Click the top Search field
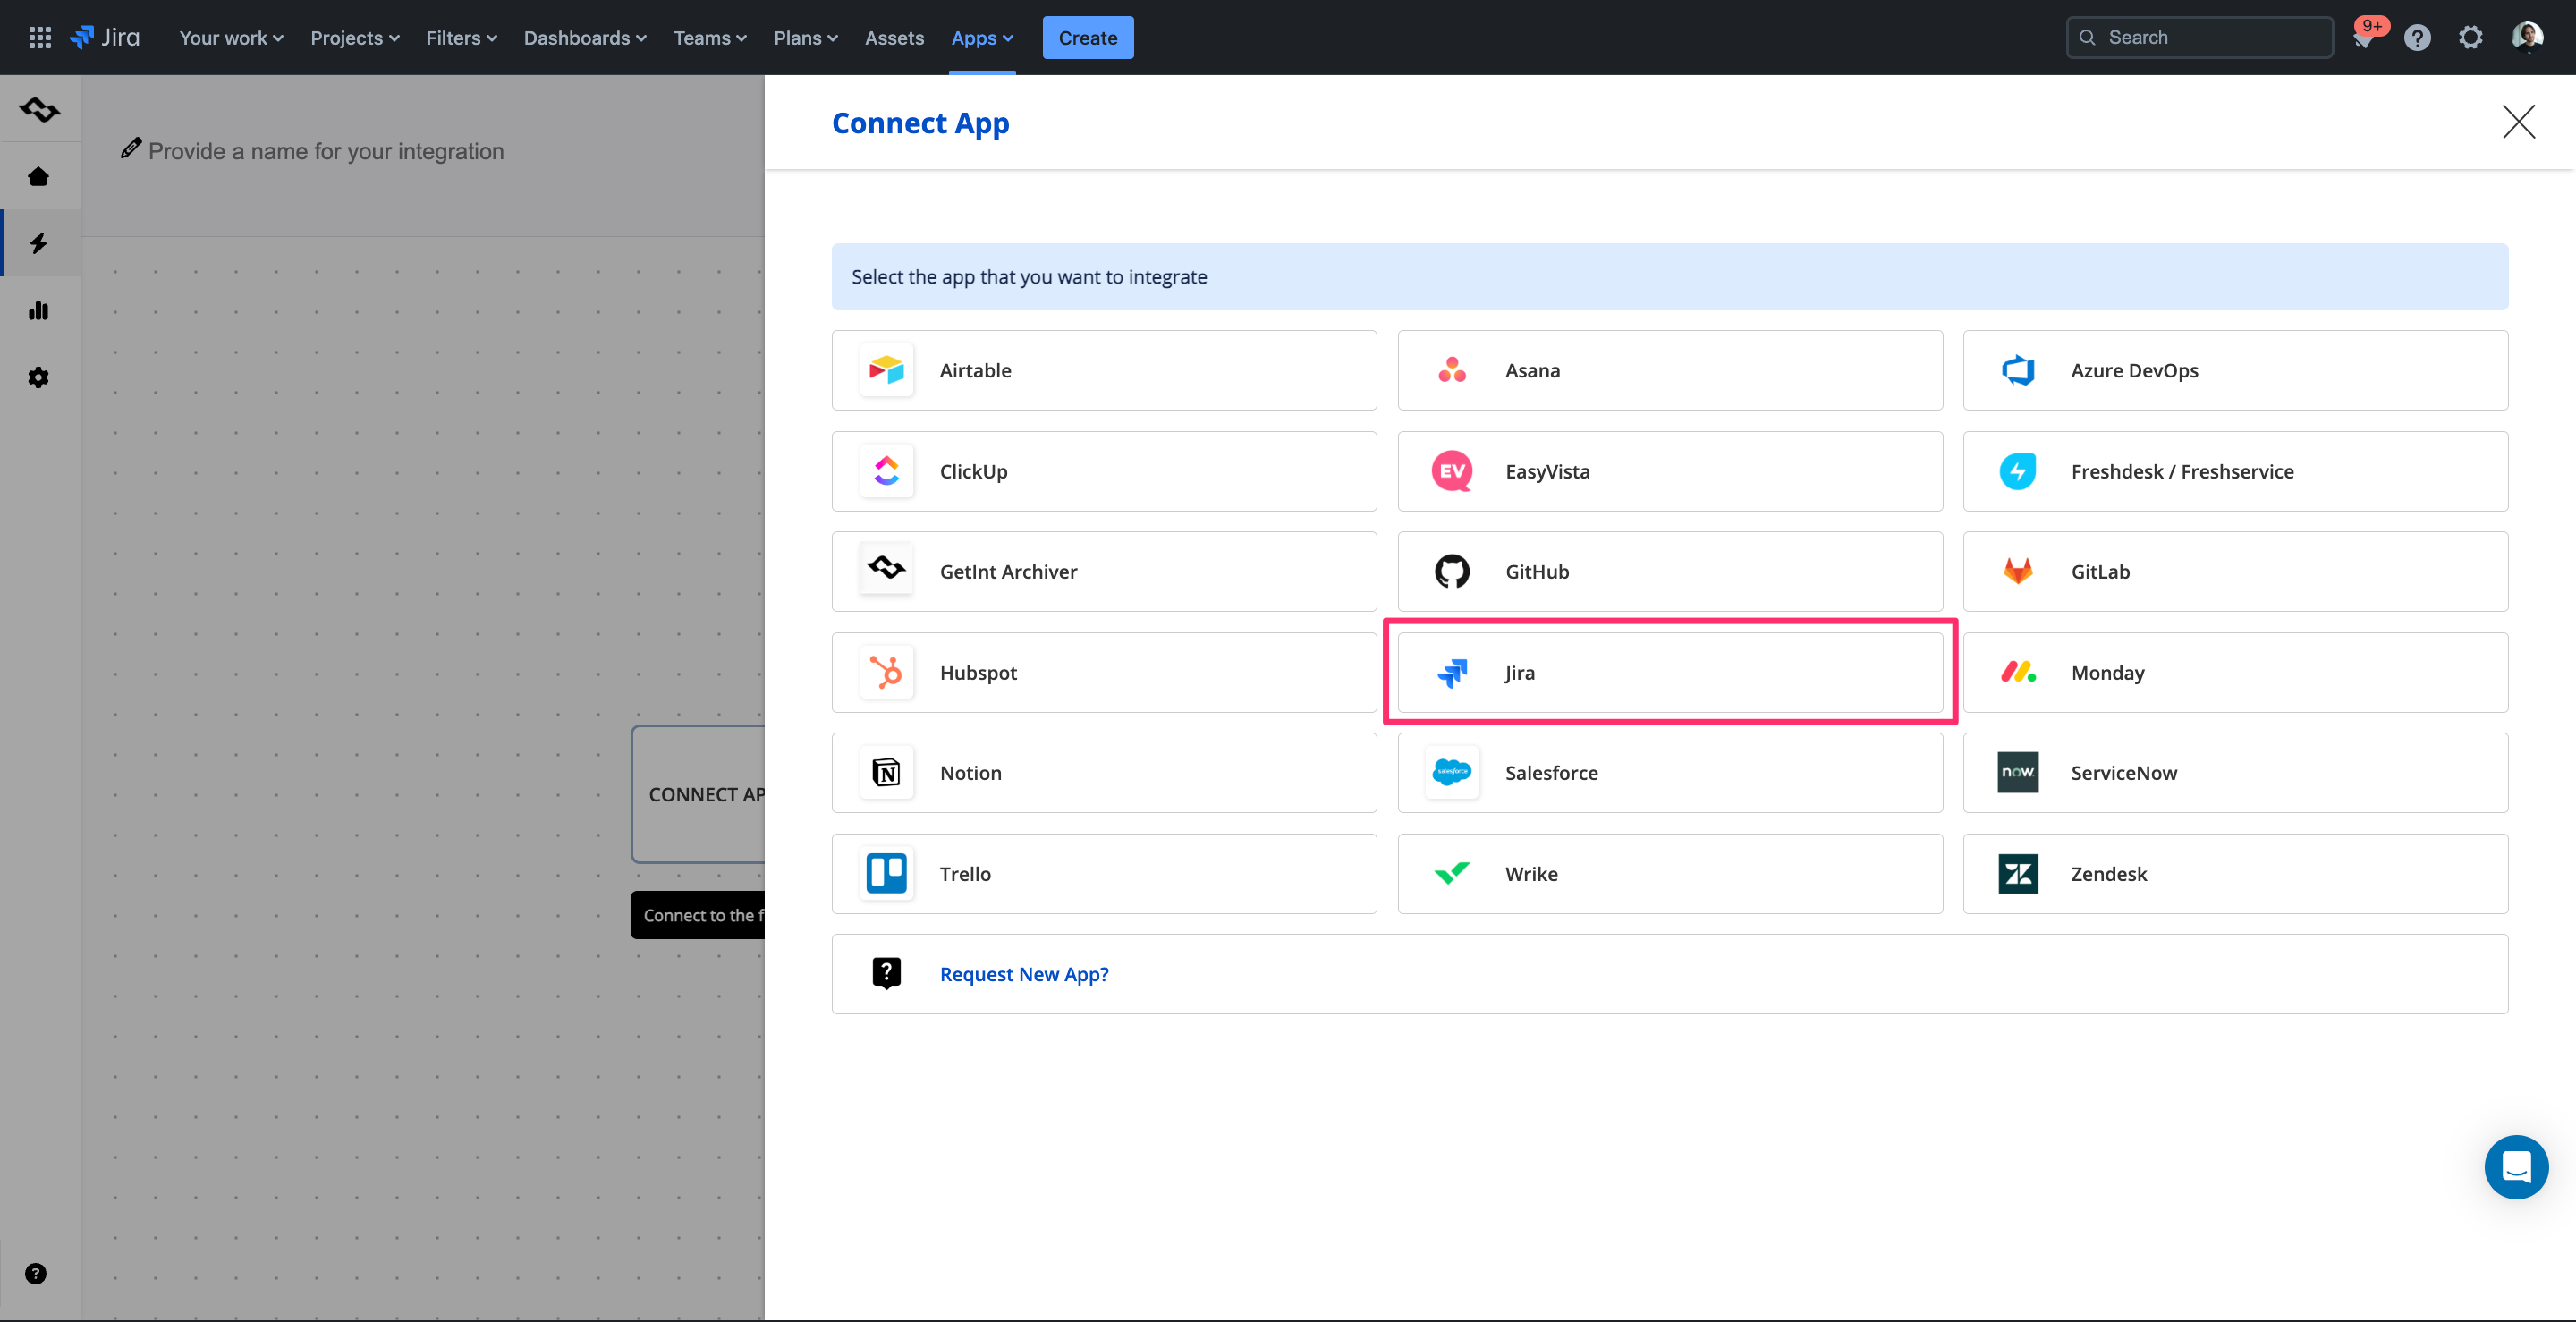 click(2199, 38)
